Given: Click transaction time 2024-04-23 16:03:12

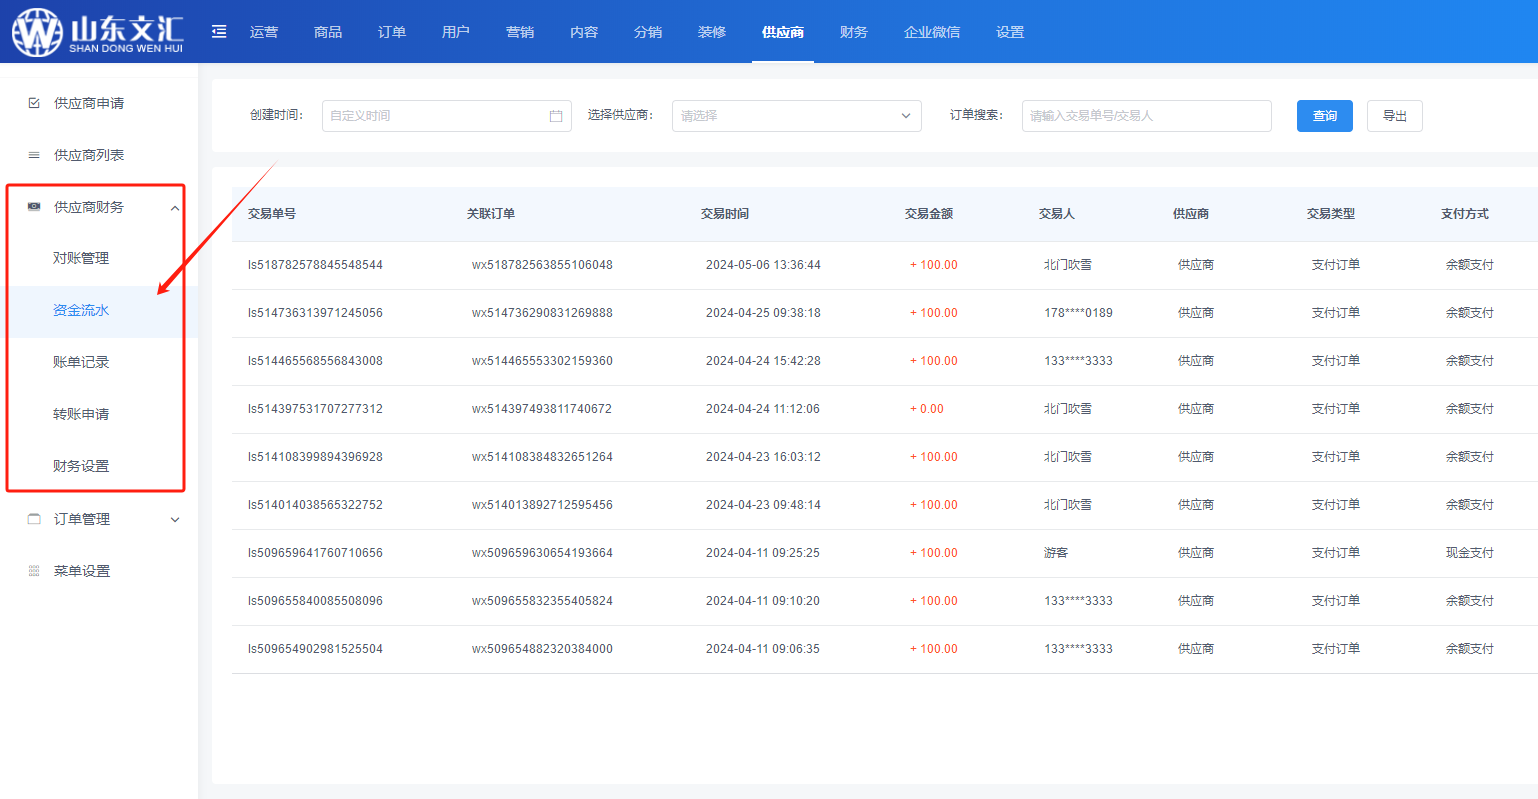Looking at the screenshot, I should tap(763, 457).
